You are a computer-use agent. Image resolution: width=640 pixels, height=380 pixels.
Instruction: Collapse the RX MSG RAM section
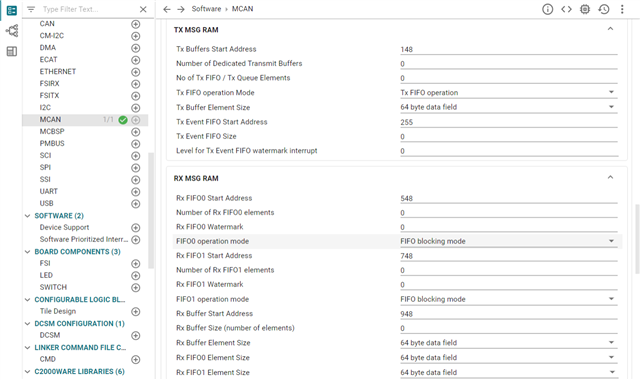[610, 178]
